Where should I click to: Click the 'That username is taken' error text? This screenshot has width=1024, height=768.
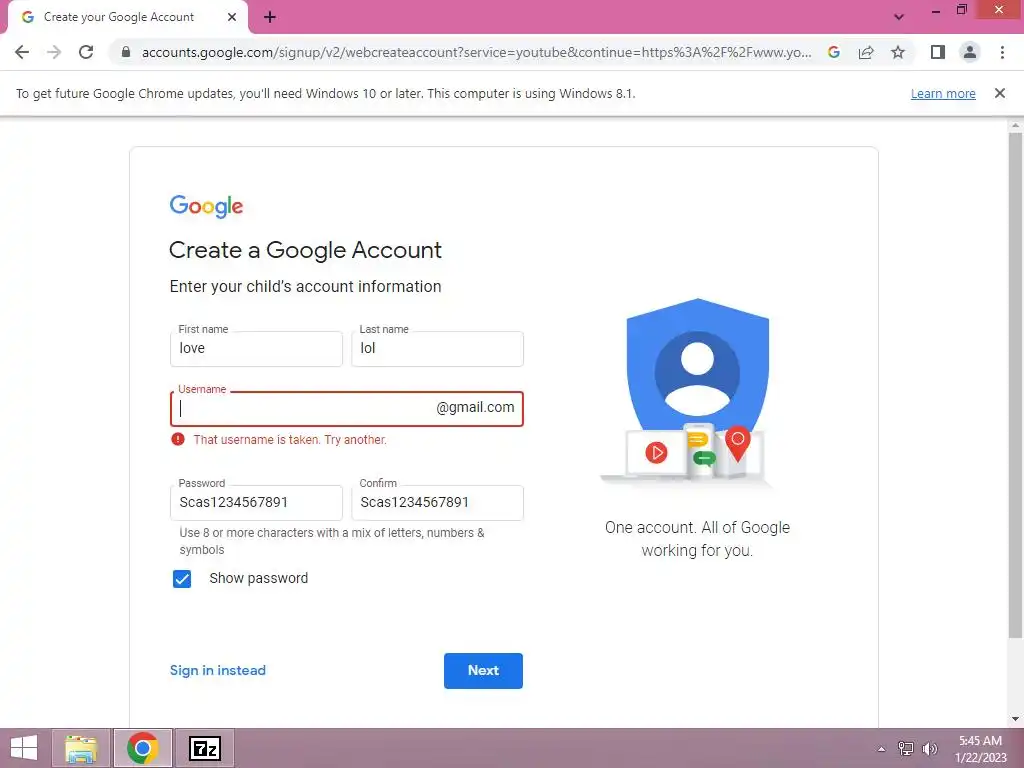coord(290,440)
